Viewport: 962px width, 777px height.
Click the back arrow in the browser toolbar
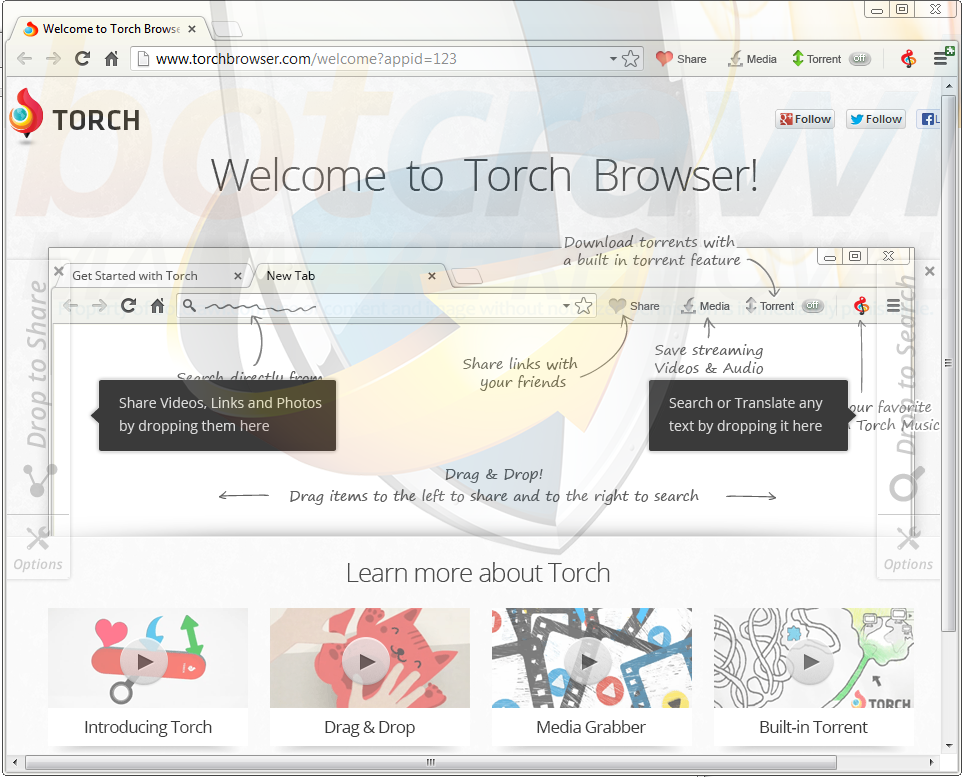coord(25,59)
